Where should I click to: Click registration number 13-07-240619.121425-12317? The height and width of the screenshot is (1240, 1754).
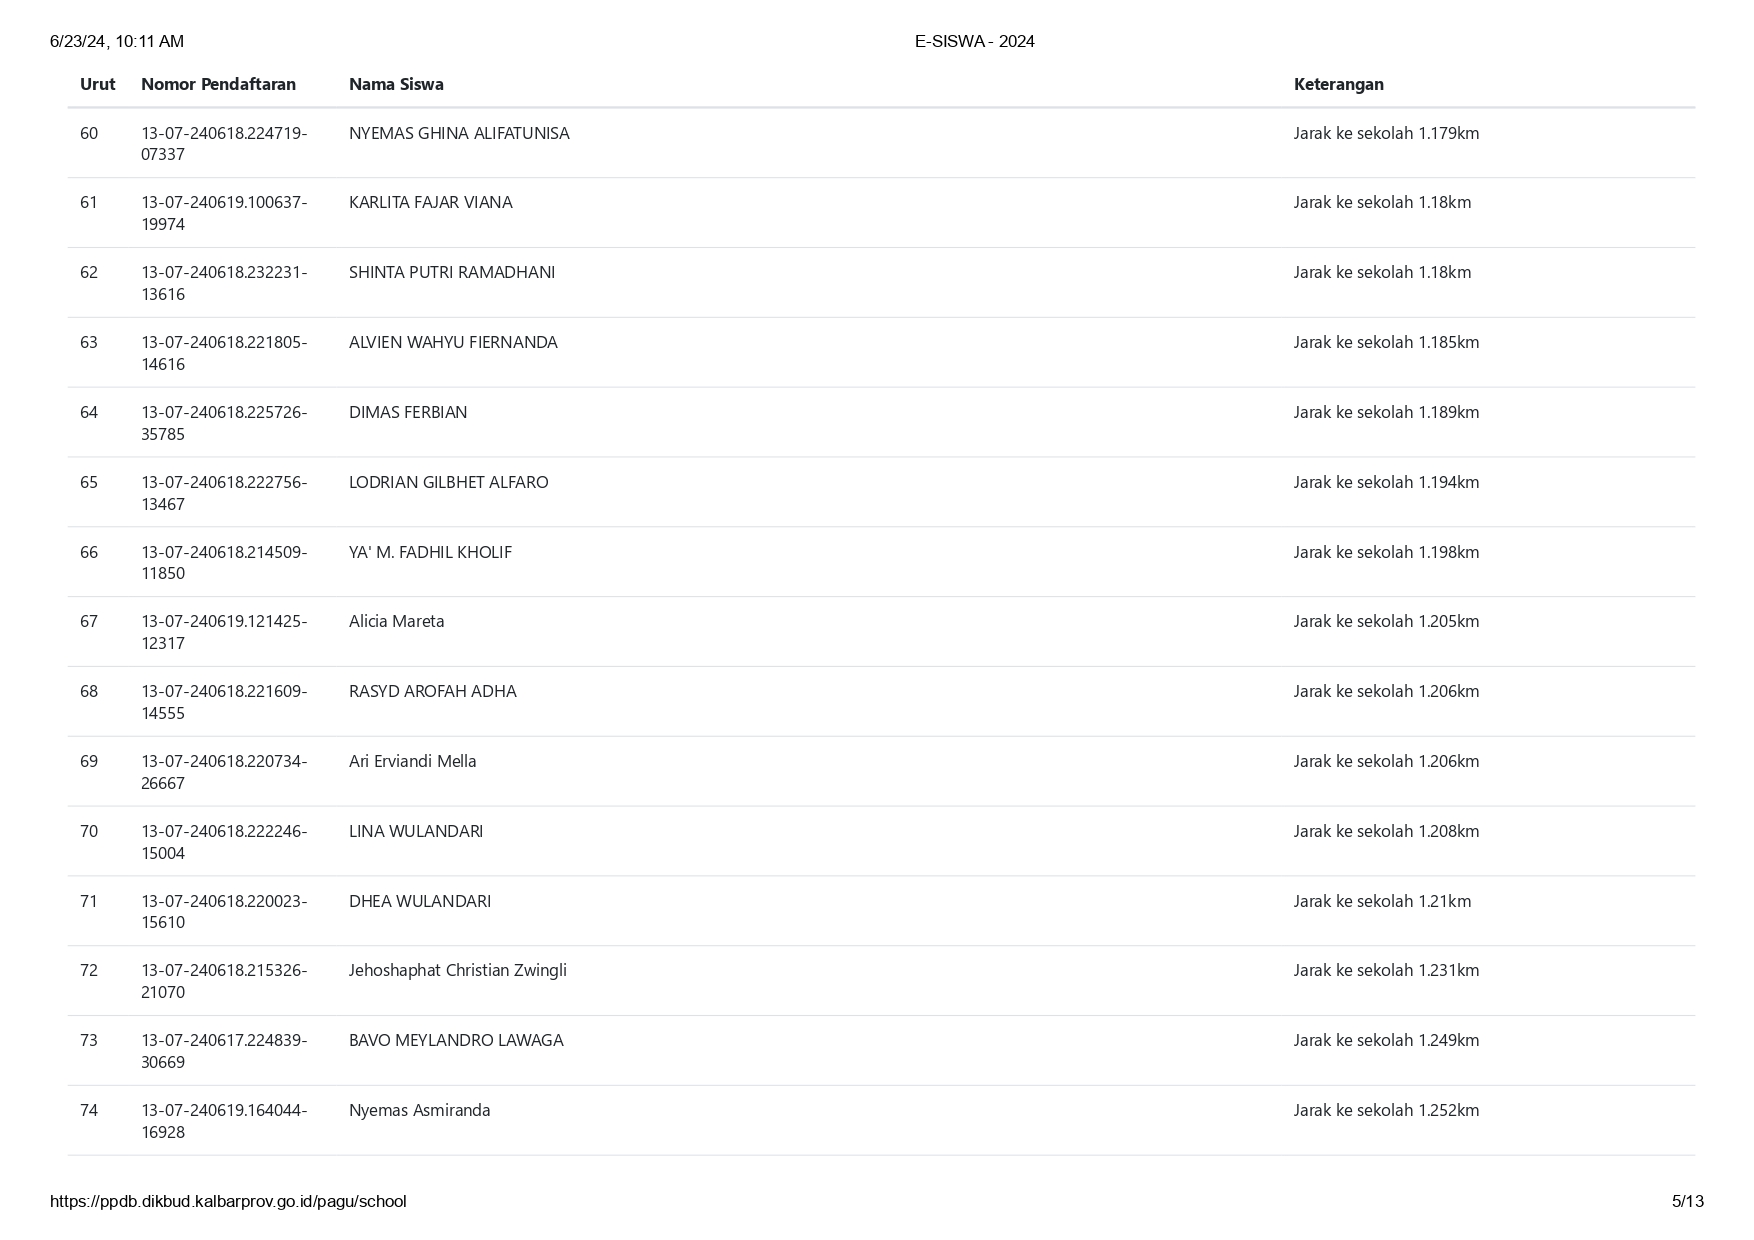tap(224, 632)
